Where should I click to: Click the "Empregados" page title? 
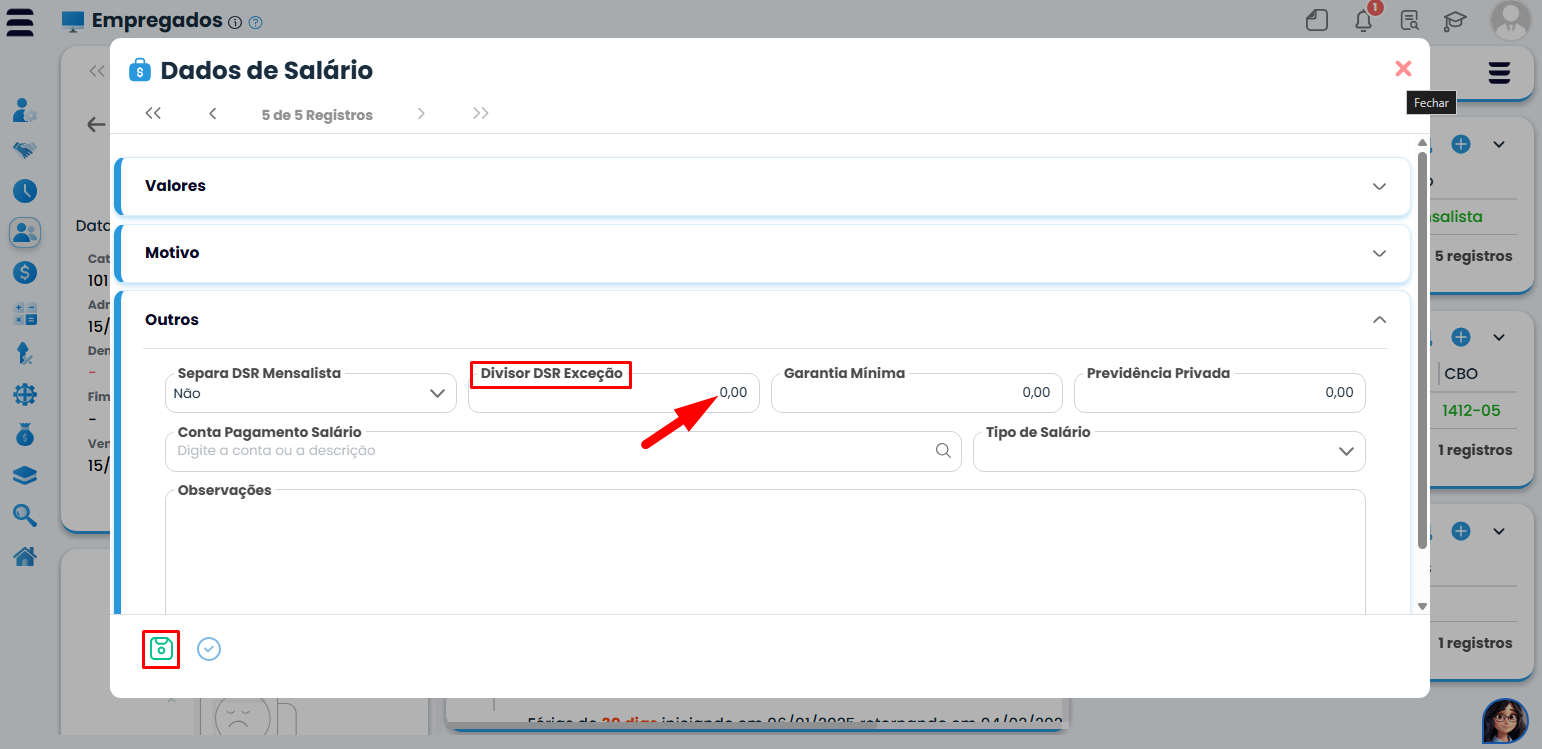point(157,20)
